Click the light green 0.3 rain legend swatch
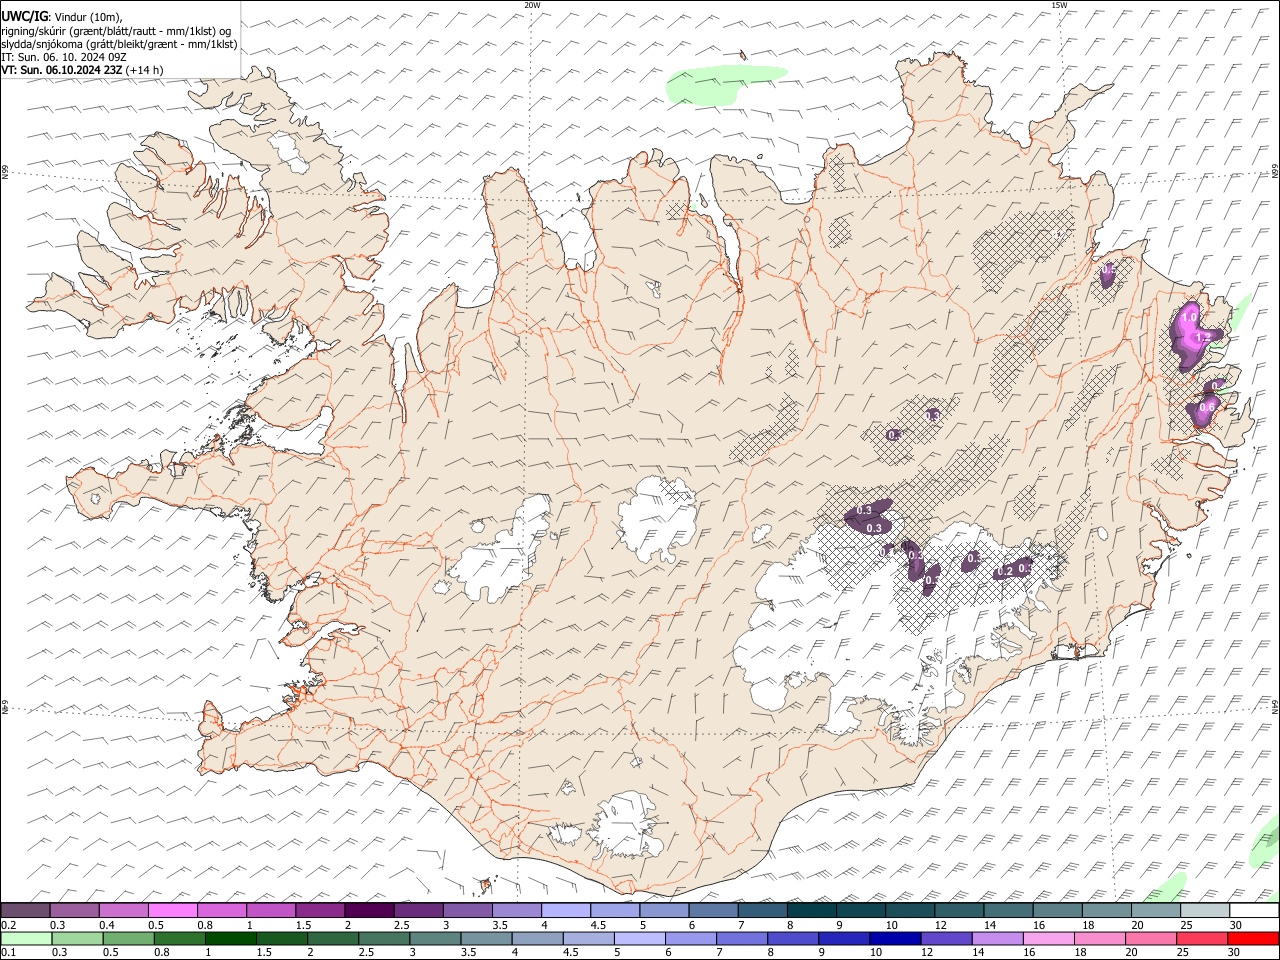This screenshot has width=1280, height=960. click(x=77, y=938)
